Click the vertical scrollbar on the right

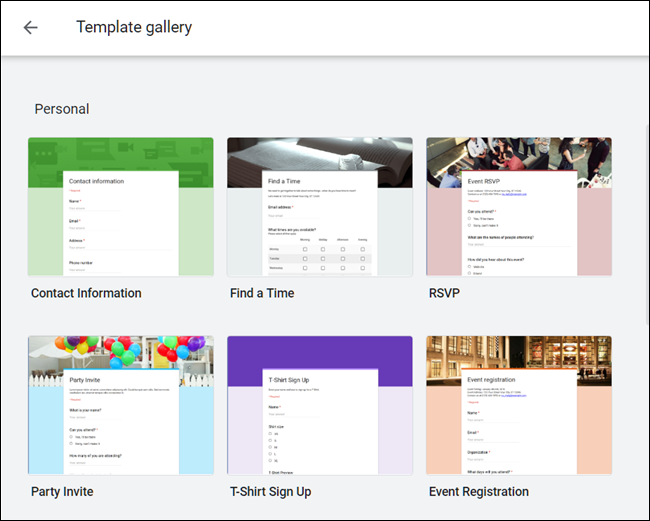pos(647,224)
